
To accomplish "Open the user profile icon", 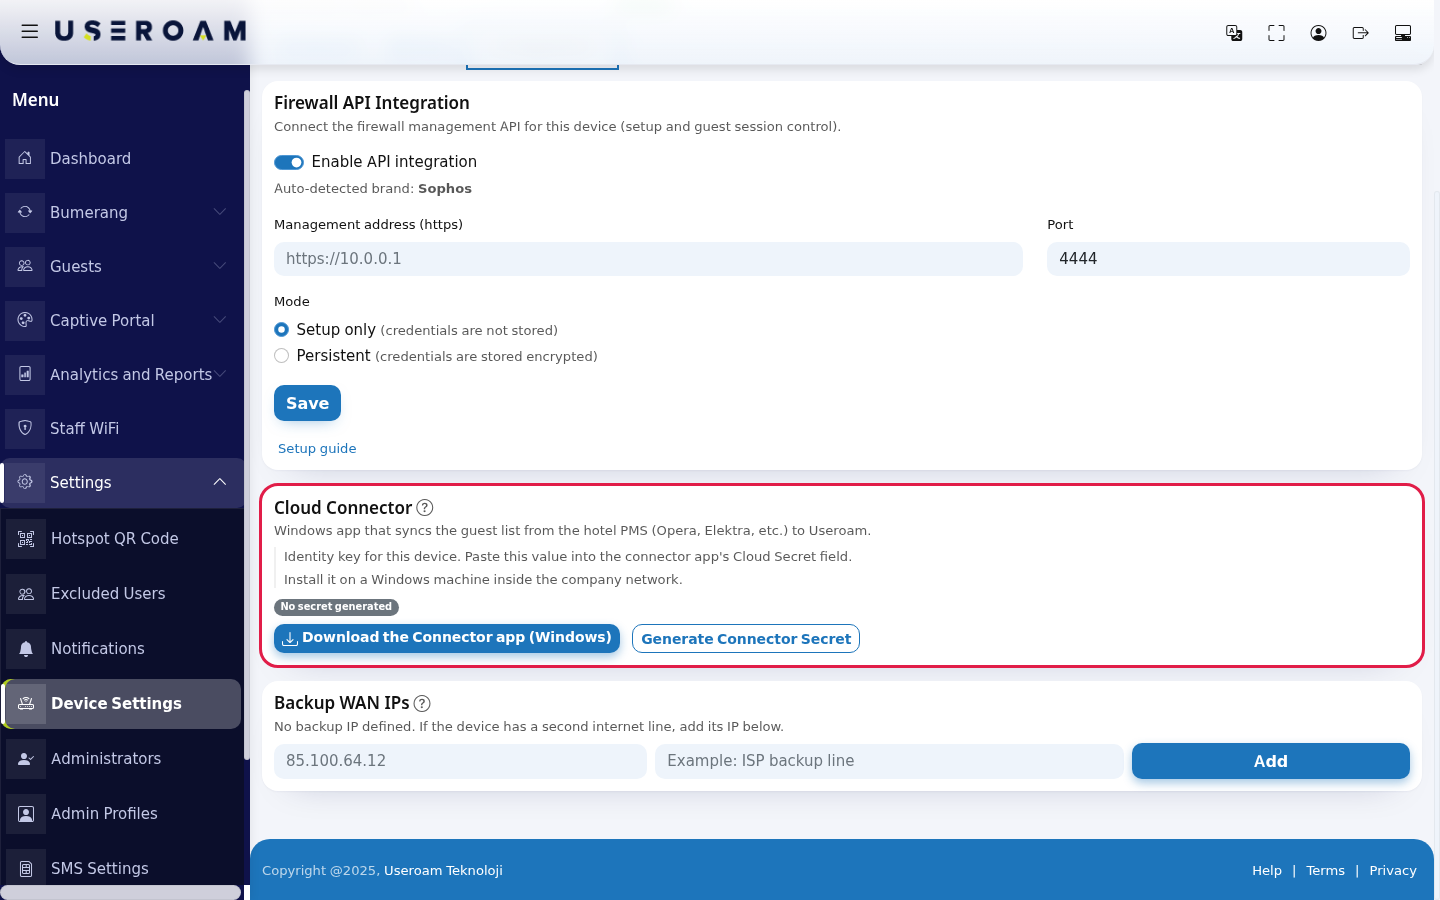I will point(1318,33).
